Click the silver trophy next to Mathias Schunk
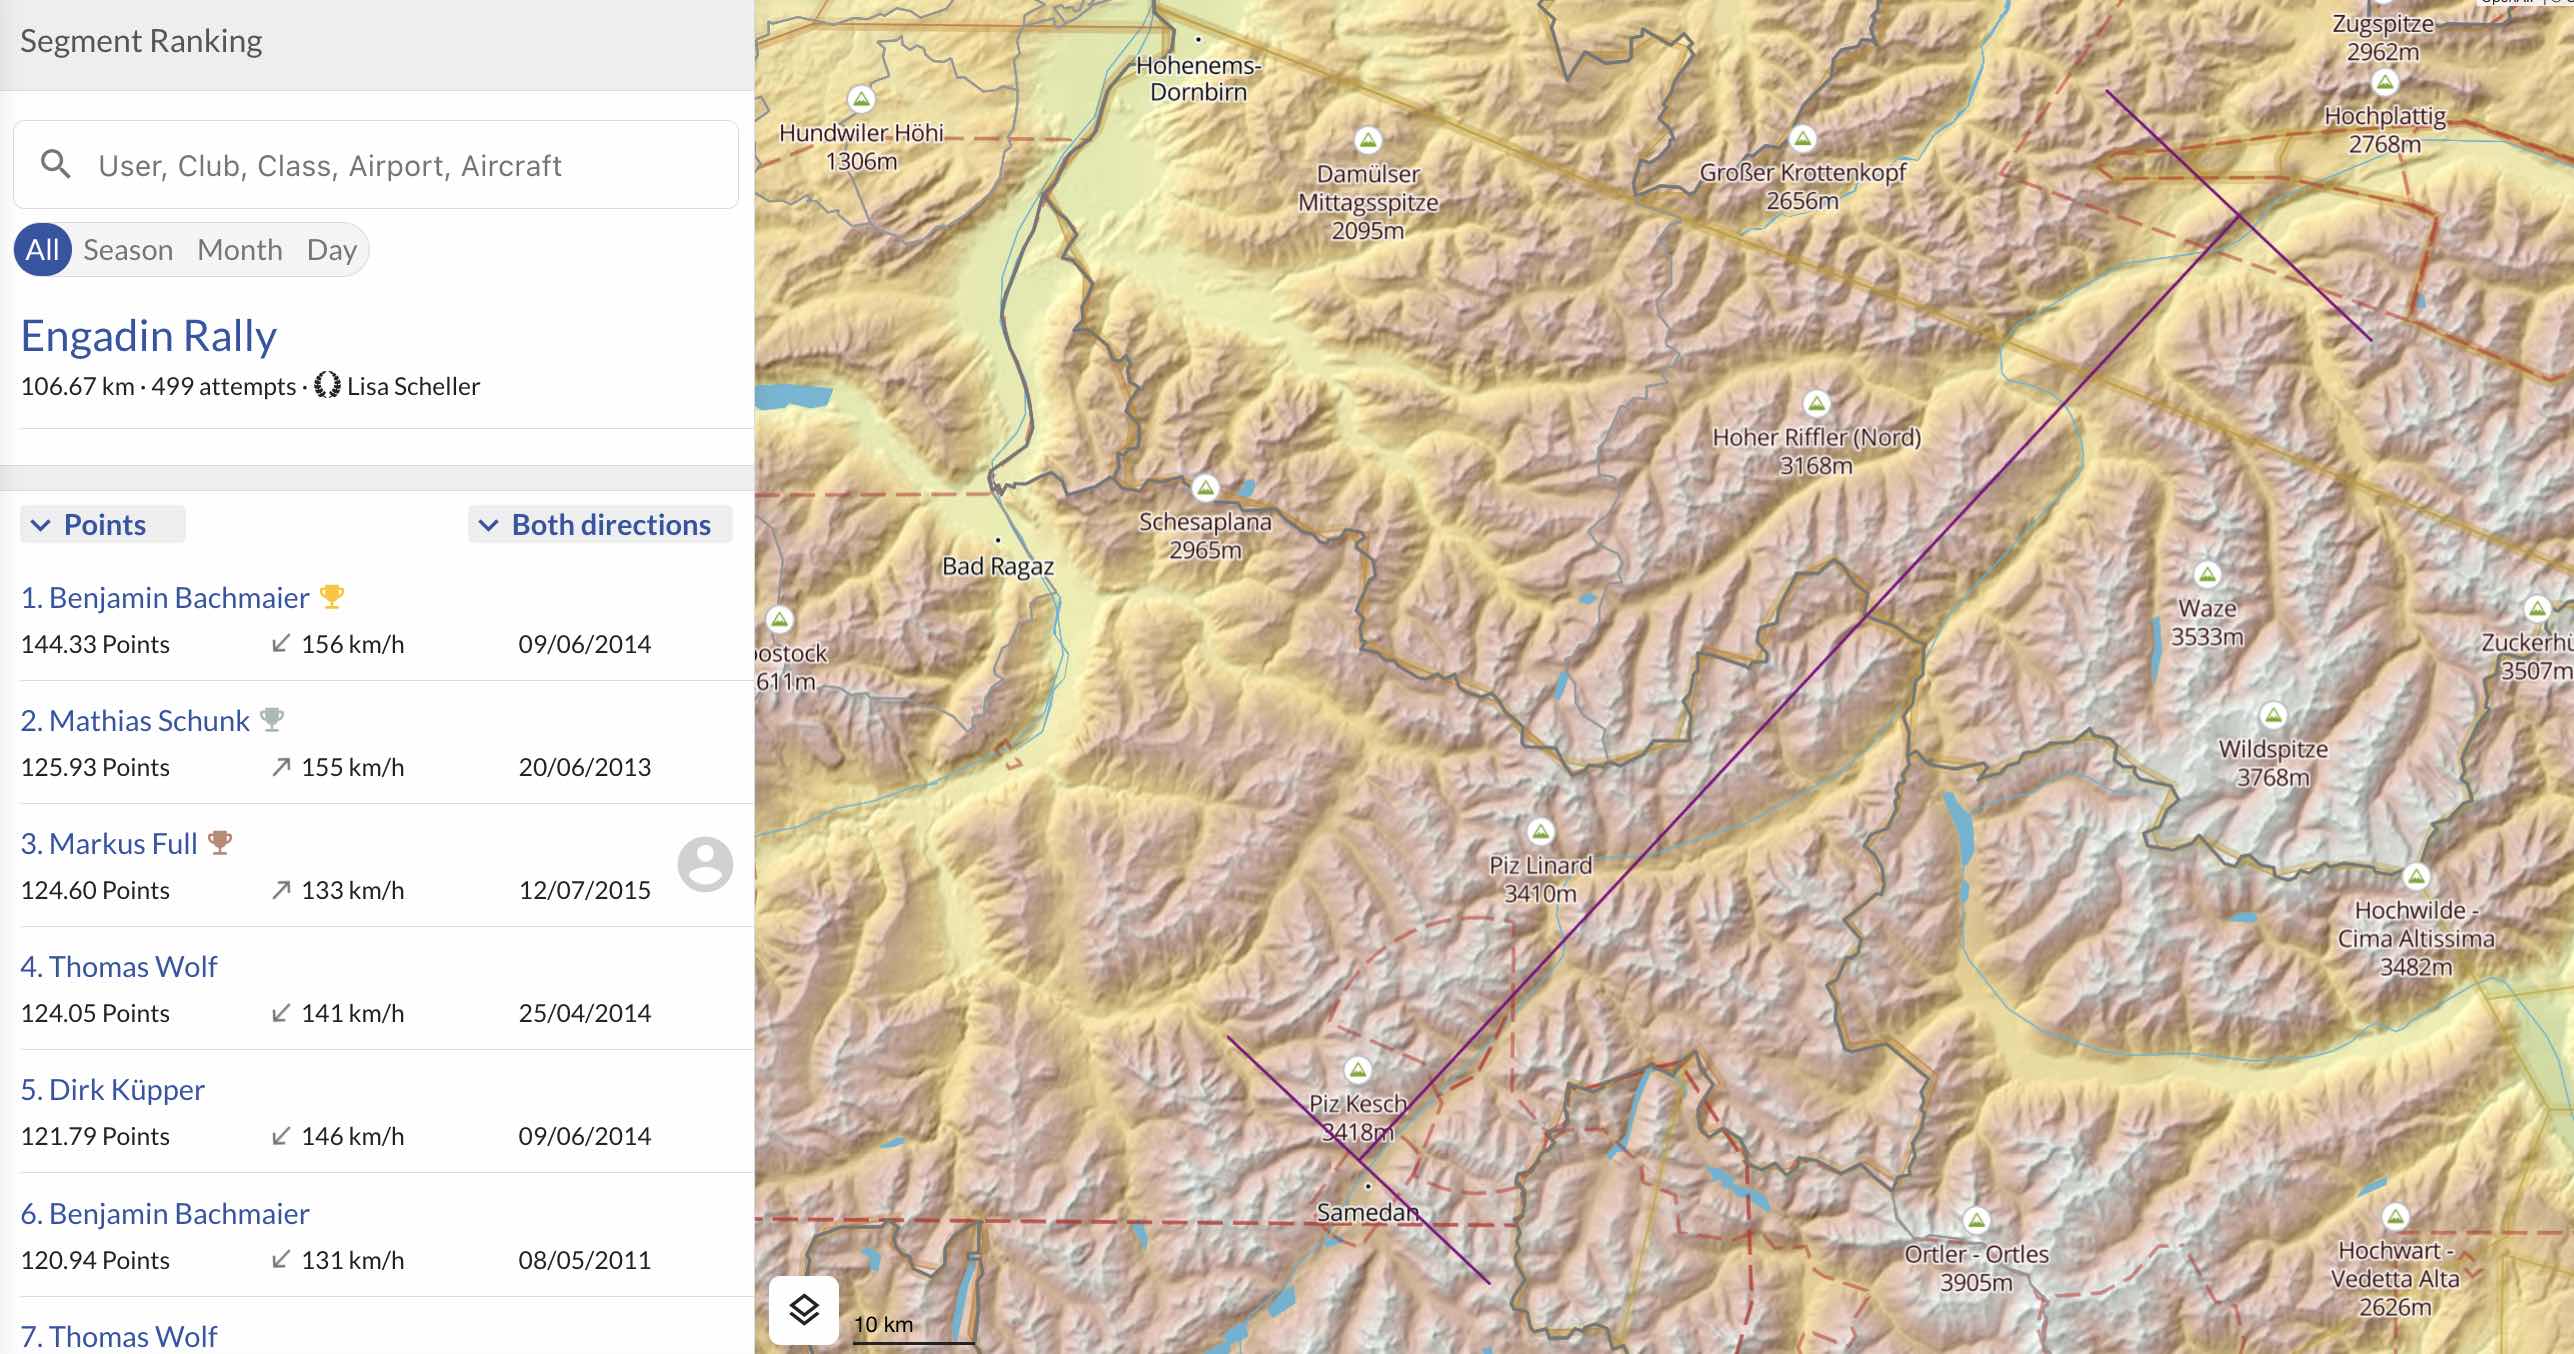This screenshot has width=2574, height=1354. click(272, 720)
